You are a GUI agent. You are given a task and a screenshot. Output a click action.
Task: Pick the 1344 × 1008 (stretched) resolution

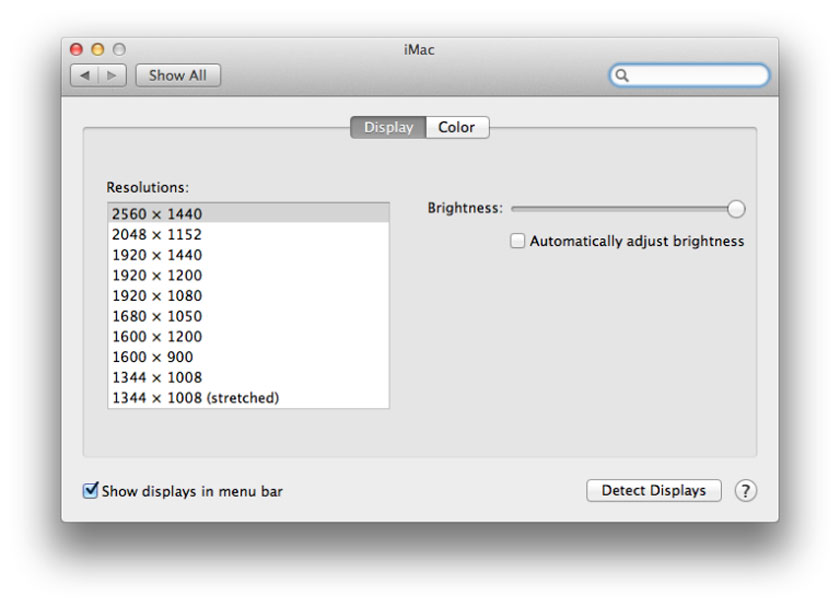195,397
